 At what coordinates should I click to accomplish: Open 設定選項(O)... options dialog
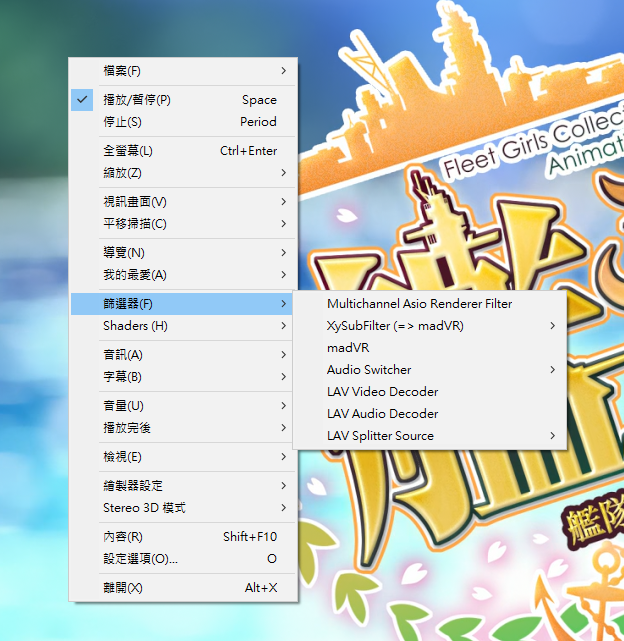183,559
